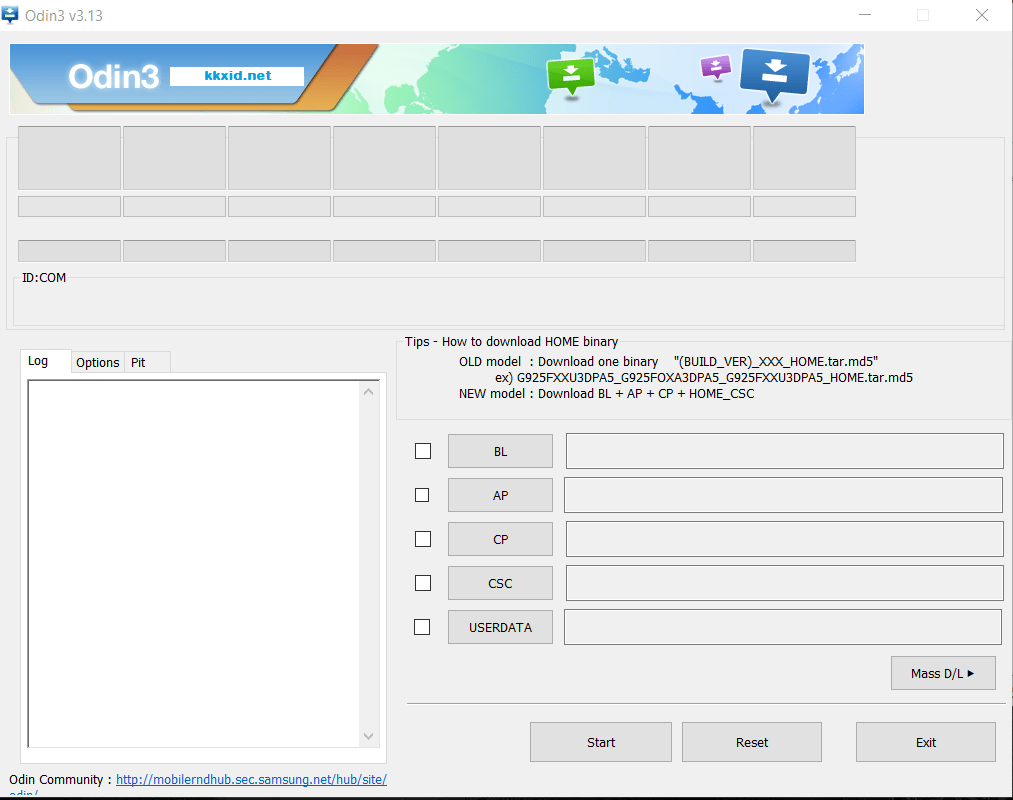The width and height of the screenshot is (1013, 800).
Task: Click into the AP file path field
Action: (x=783, y=495)
